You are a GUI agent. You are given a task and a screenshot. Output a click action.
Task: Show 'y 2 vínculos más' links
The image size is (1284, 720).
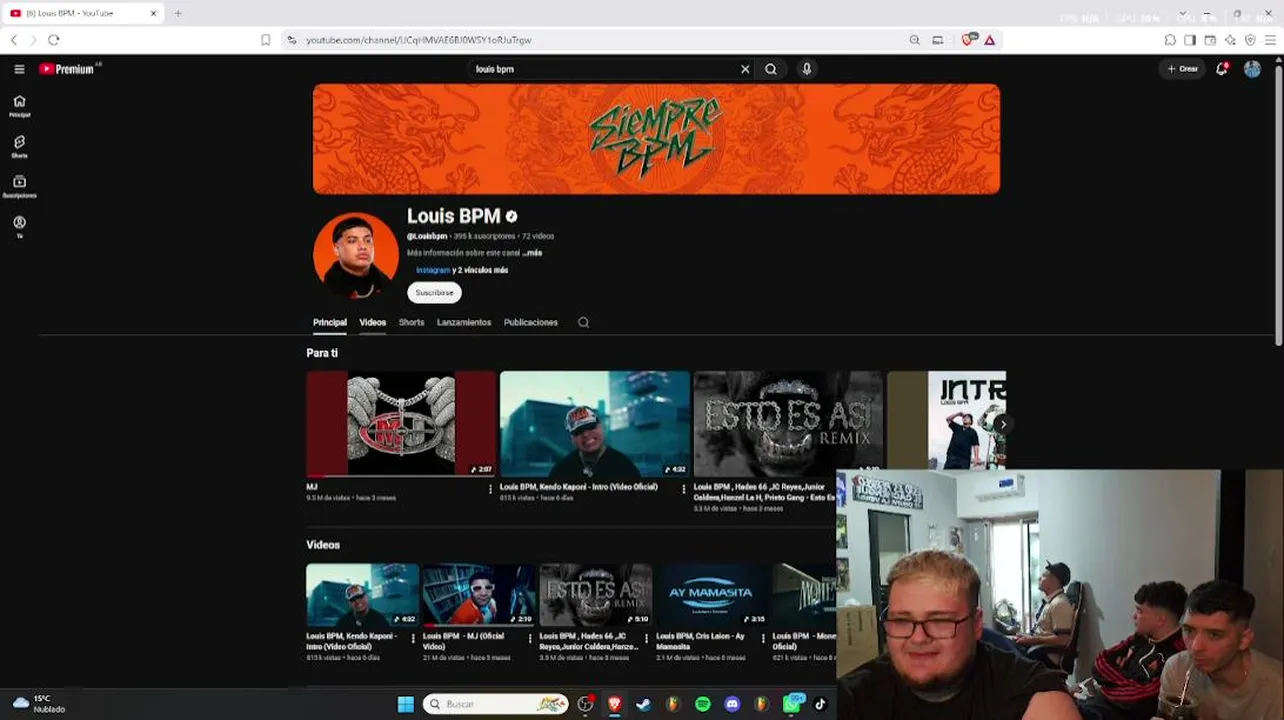pyautogui.click(x=481, y=270)
